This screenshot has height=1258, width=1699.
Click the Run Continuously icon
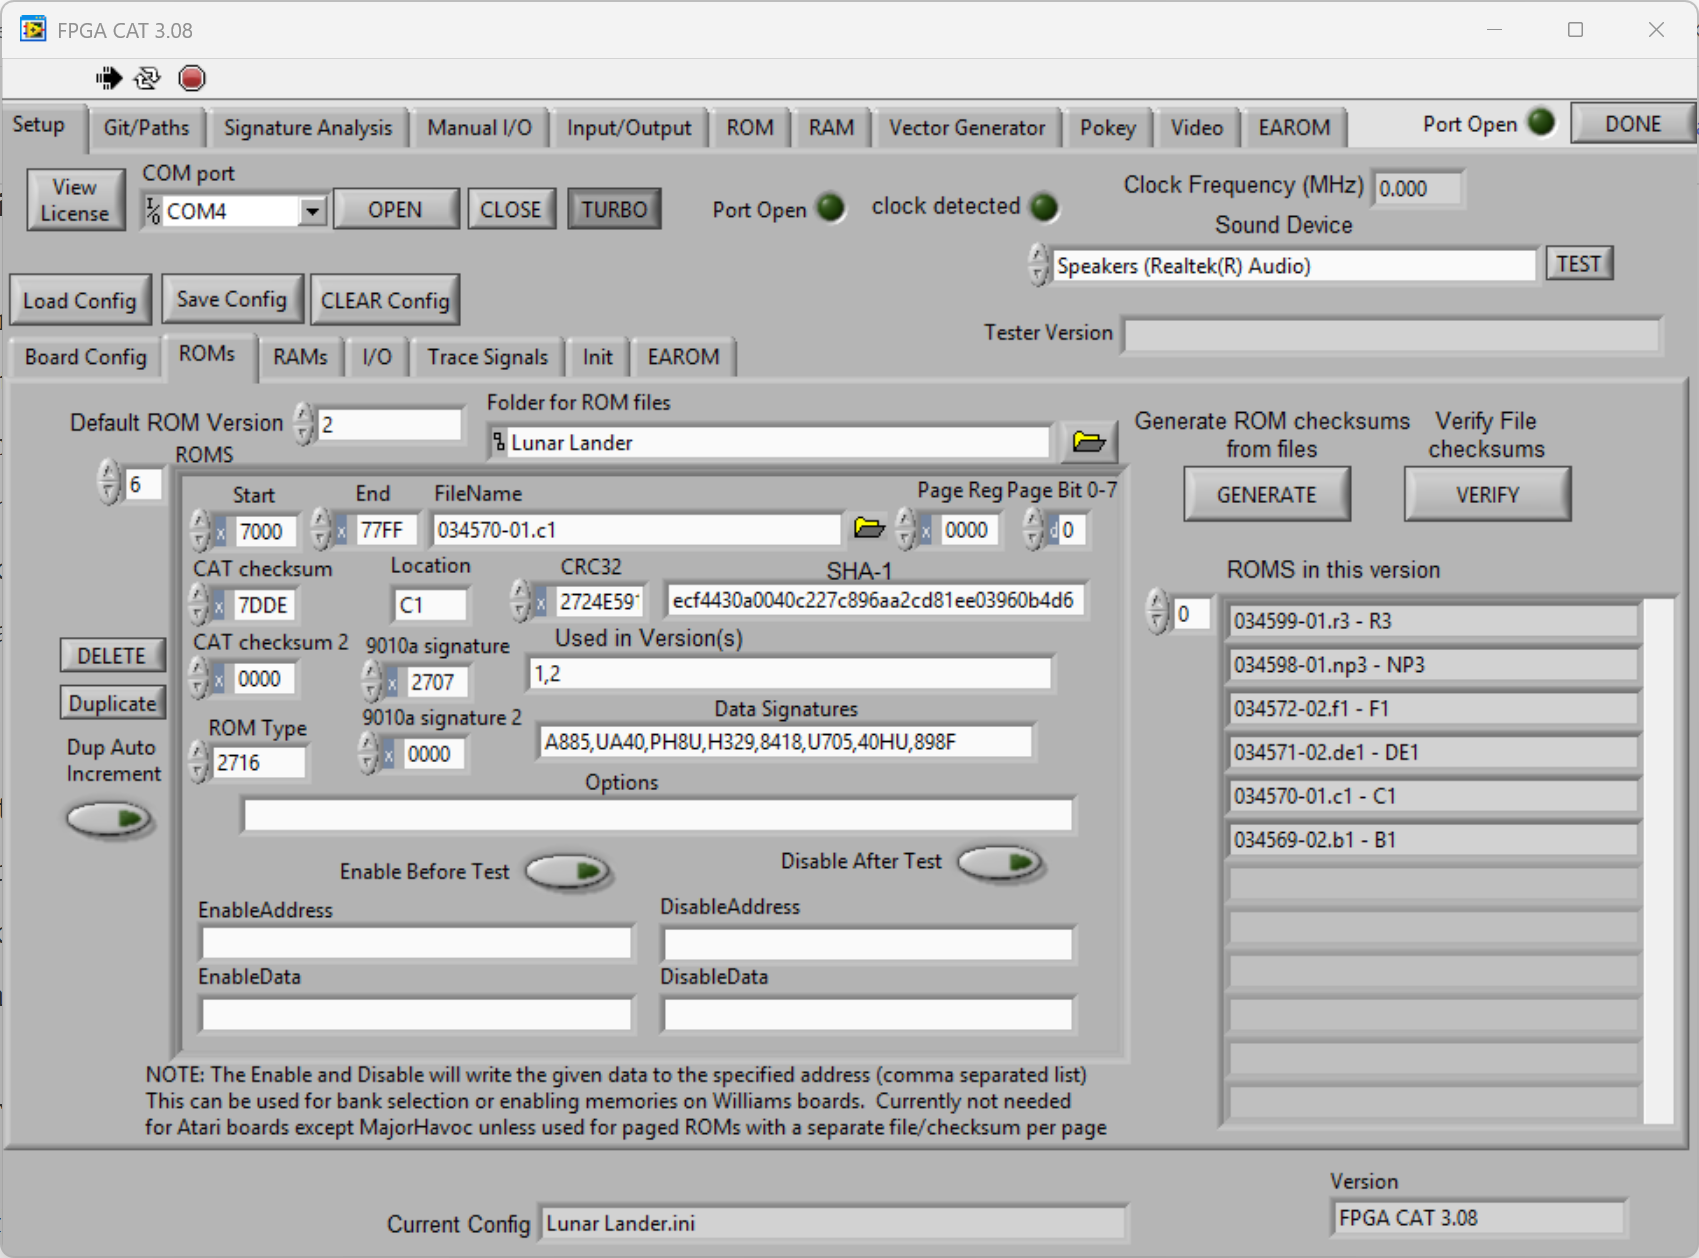[148, 78]
